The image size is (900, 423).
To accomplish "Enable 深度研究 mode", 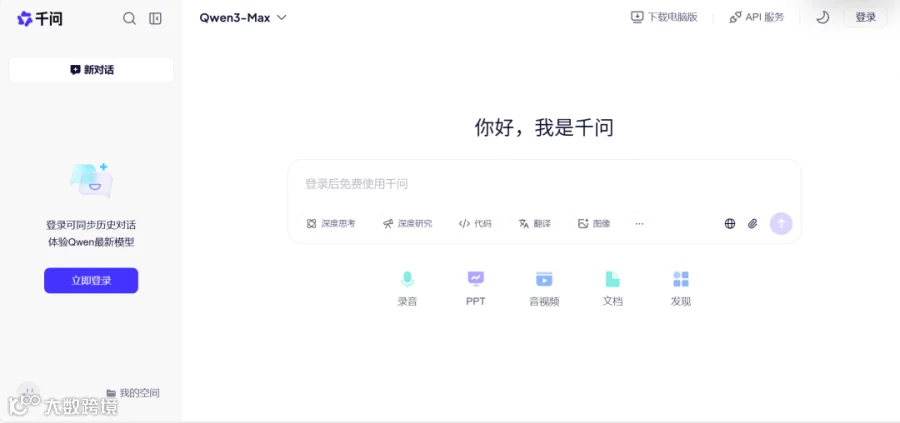I will click(408, 224).
